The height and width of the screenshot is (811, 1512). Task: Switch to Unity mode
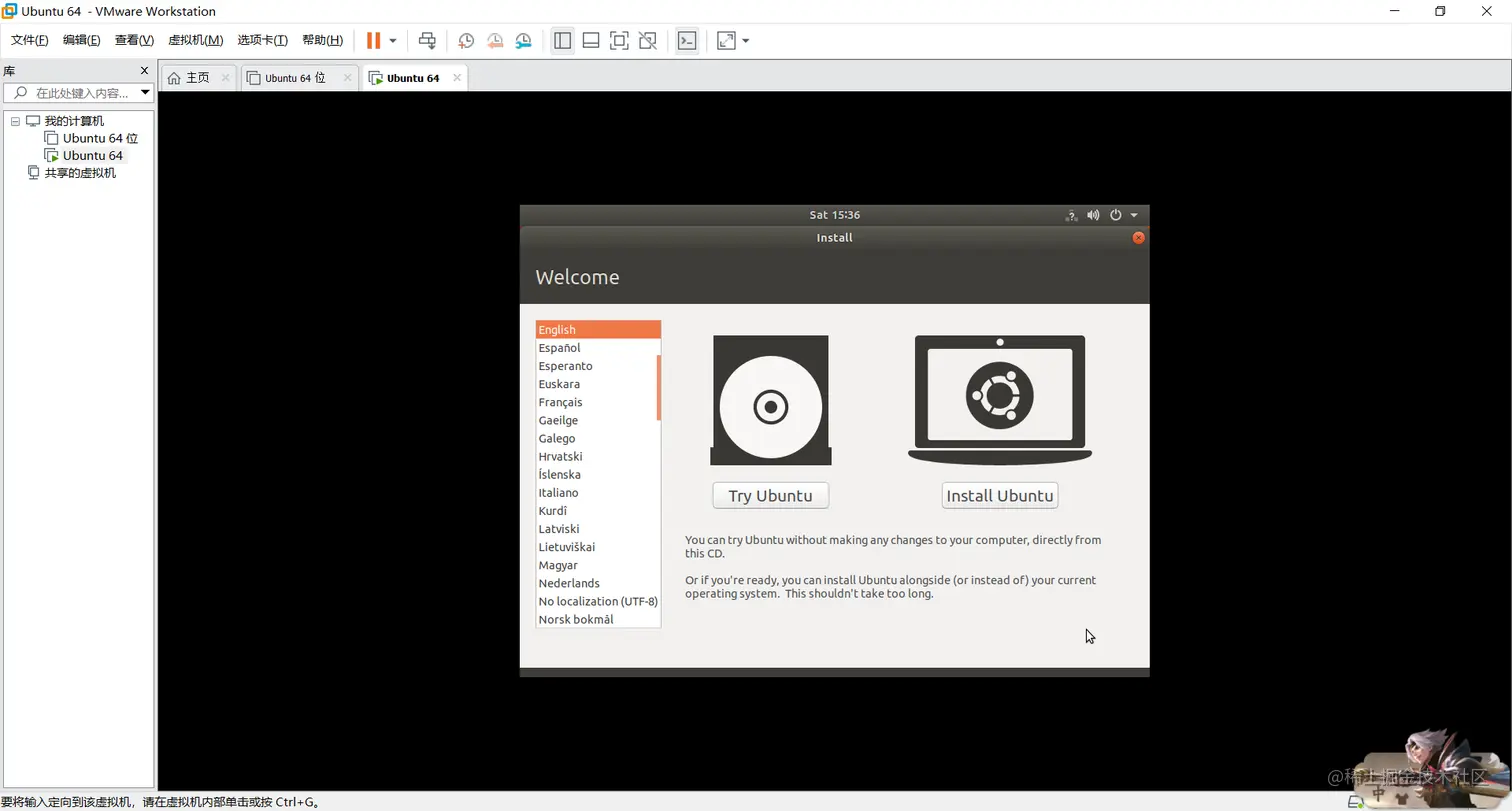coord(648,41)
